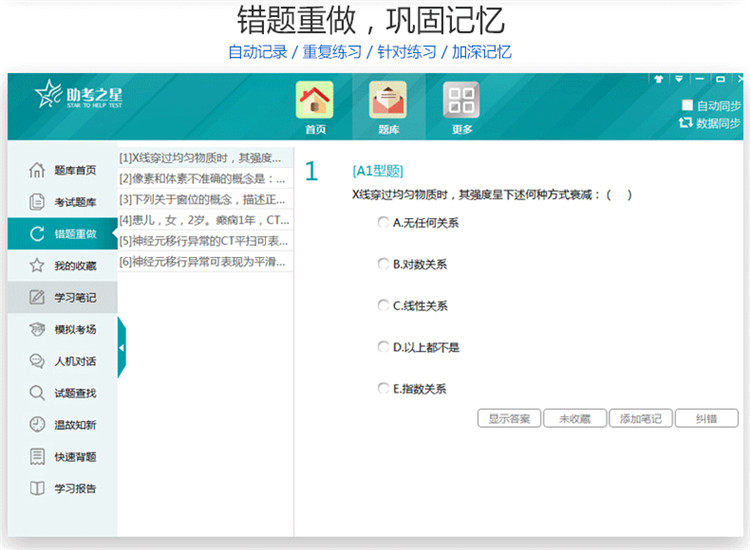Open 试题查找 magnifier icon
Viewport: 750px width, 550px height.
click(37, 393)
